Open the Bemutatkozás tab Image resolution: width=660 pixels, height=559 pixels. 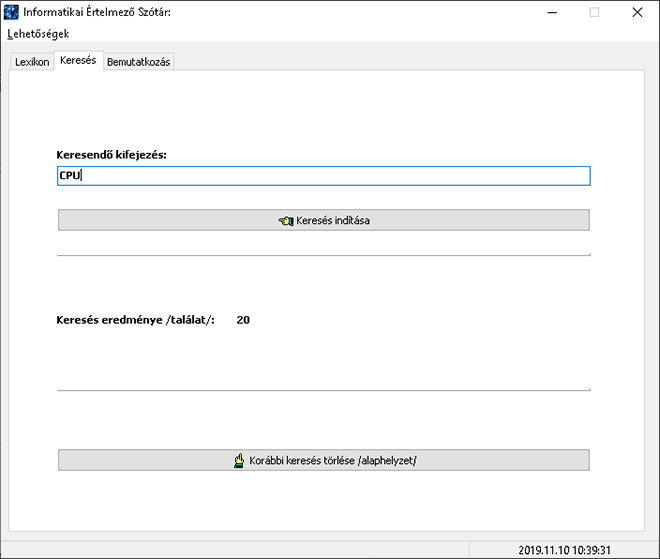138,62
